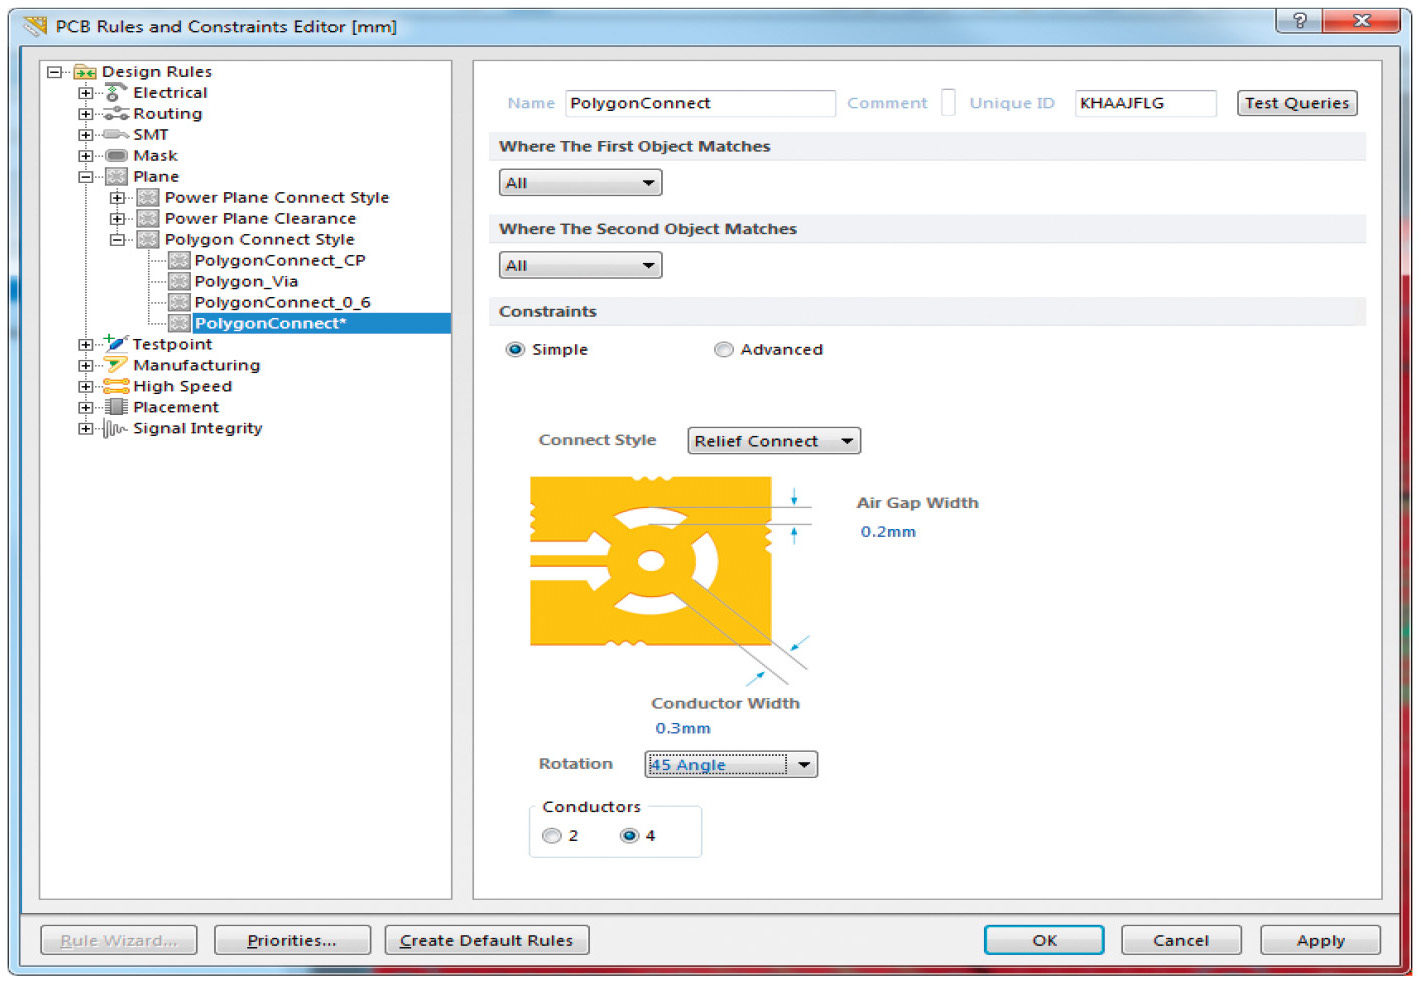The height and width of the screenshot is (981, 1420).
Task: Select the Advanced constraints radio button
Action: tap(723, 349)
